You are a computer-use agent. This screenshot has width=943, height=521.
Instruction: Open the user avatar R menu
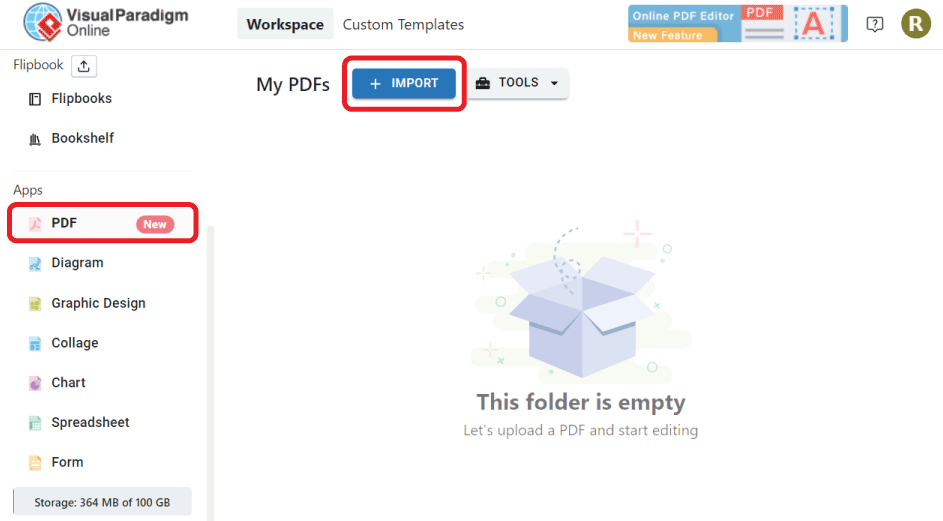point(915,24)
